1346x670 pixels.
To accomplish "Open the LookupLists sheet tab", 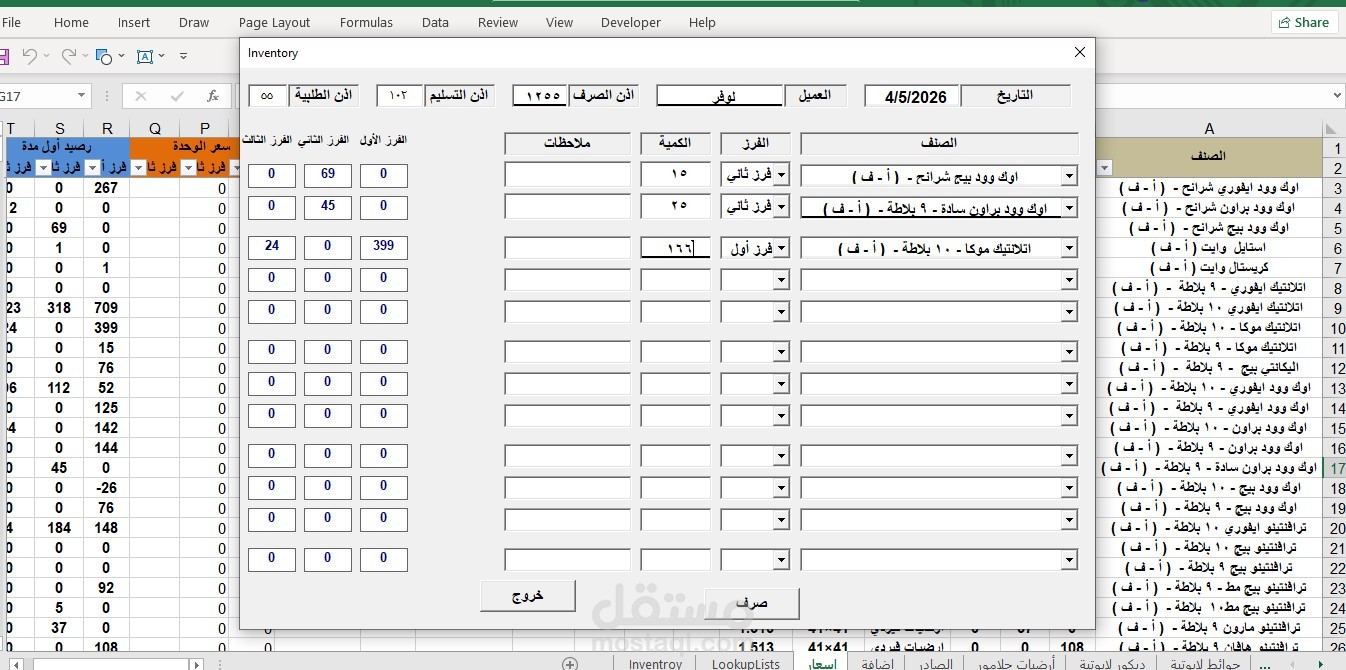I will 746,663.
